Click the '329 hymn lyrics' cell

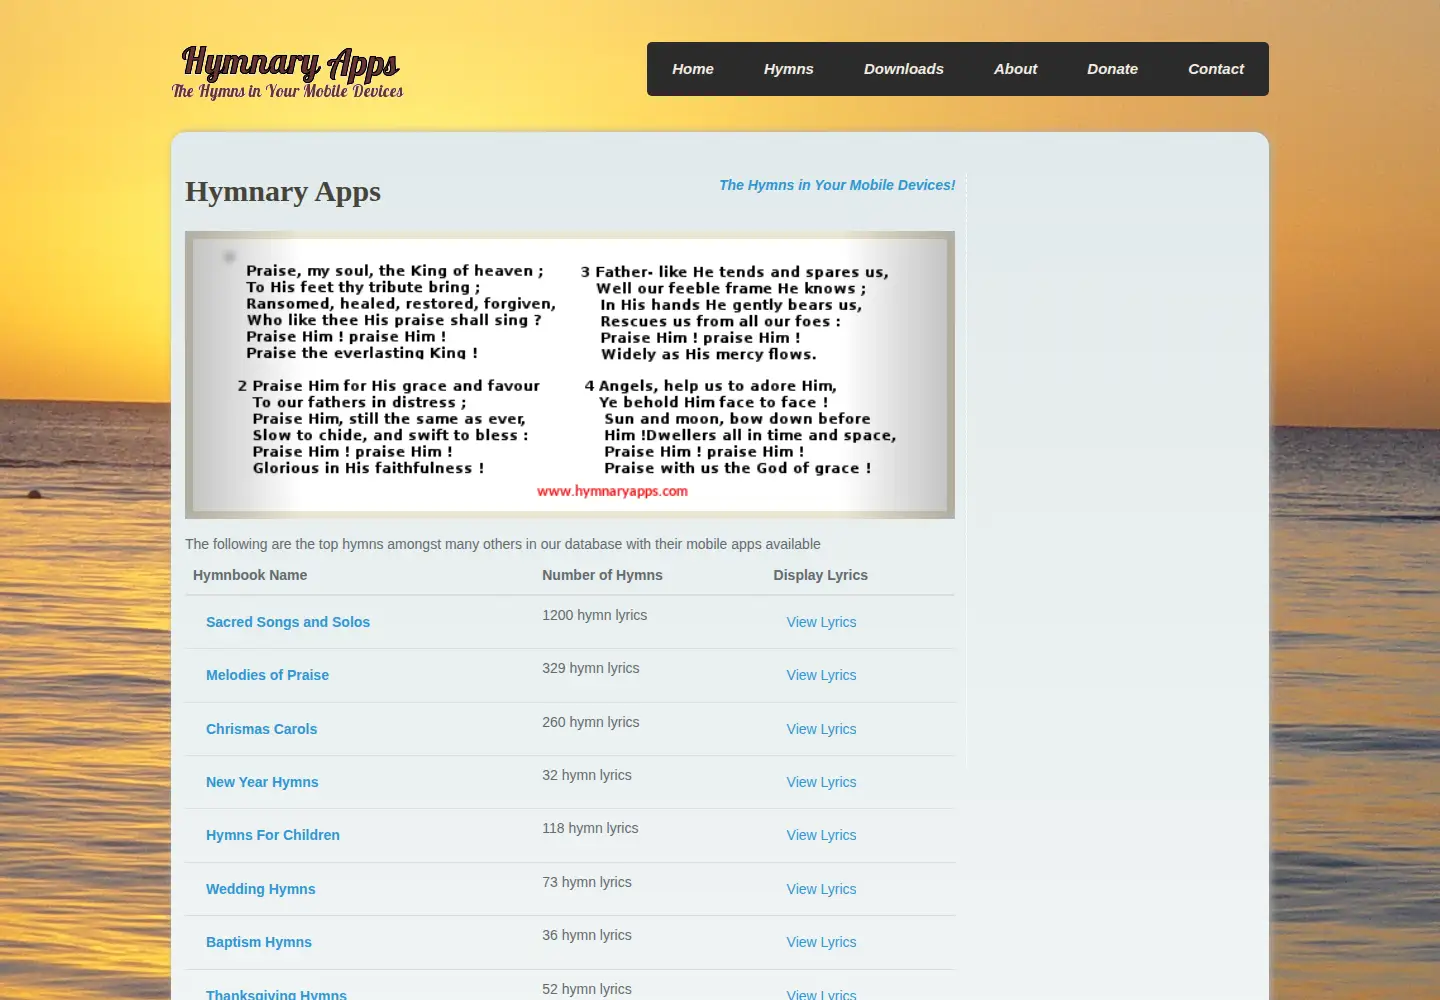pyautogui.click(x=590, y=668)
